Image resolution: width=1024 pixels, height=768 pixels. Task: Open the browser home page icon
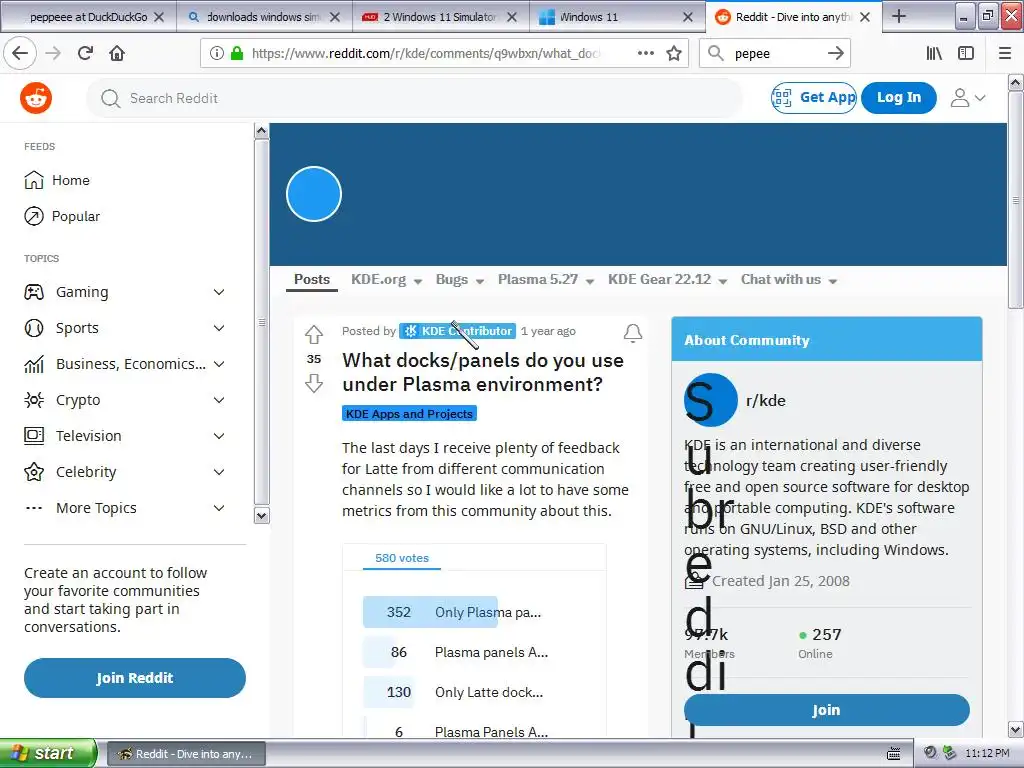[117, 53]
